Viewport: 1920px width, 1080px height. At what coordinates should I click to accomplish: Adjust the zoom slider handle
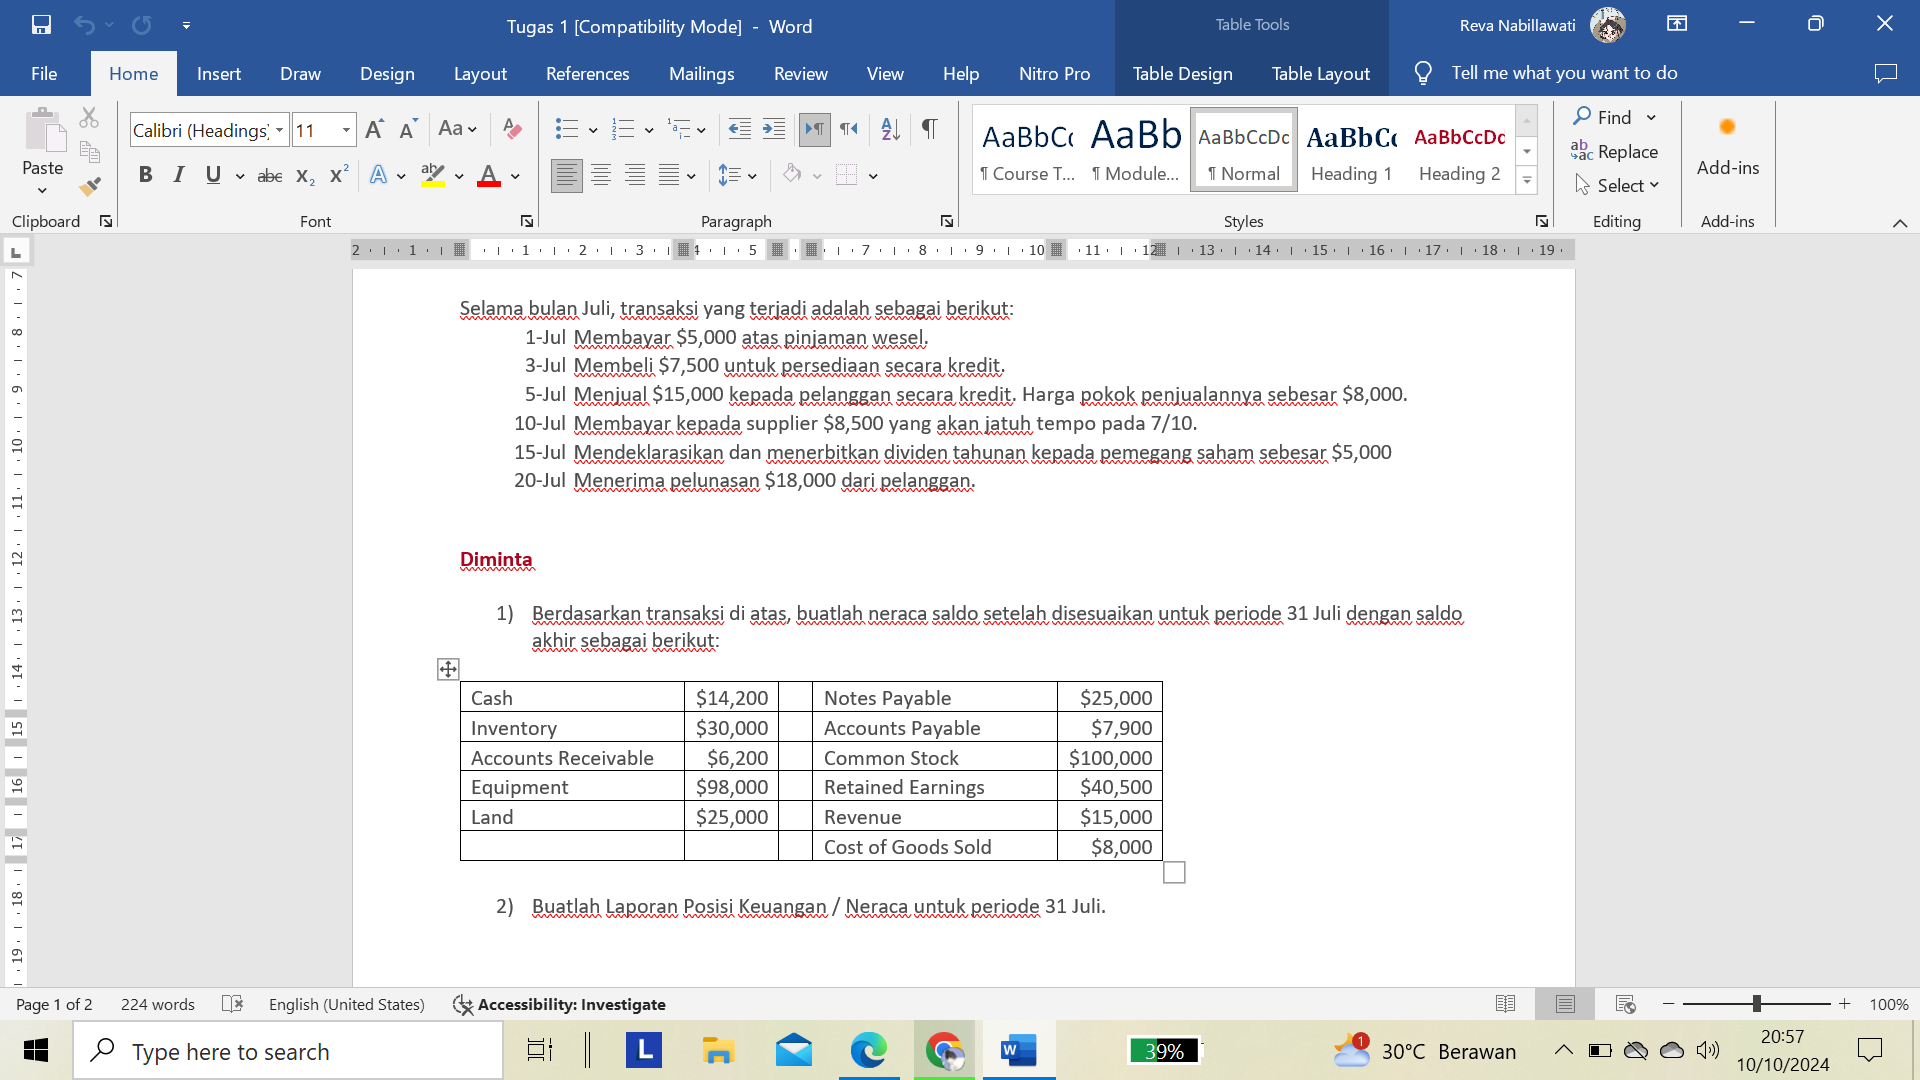pos(1757,1004)
